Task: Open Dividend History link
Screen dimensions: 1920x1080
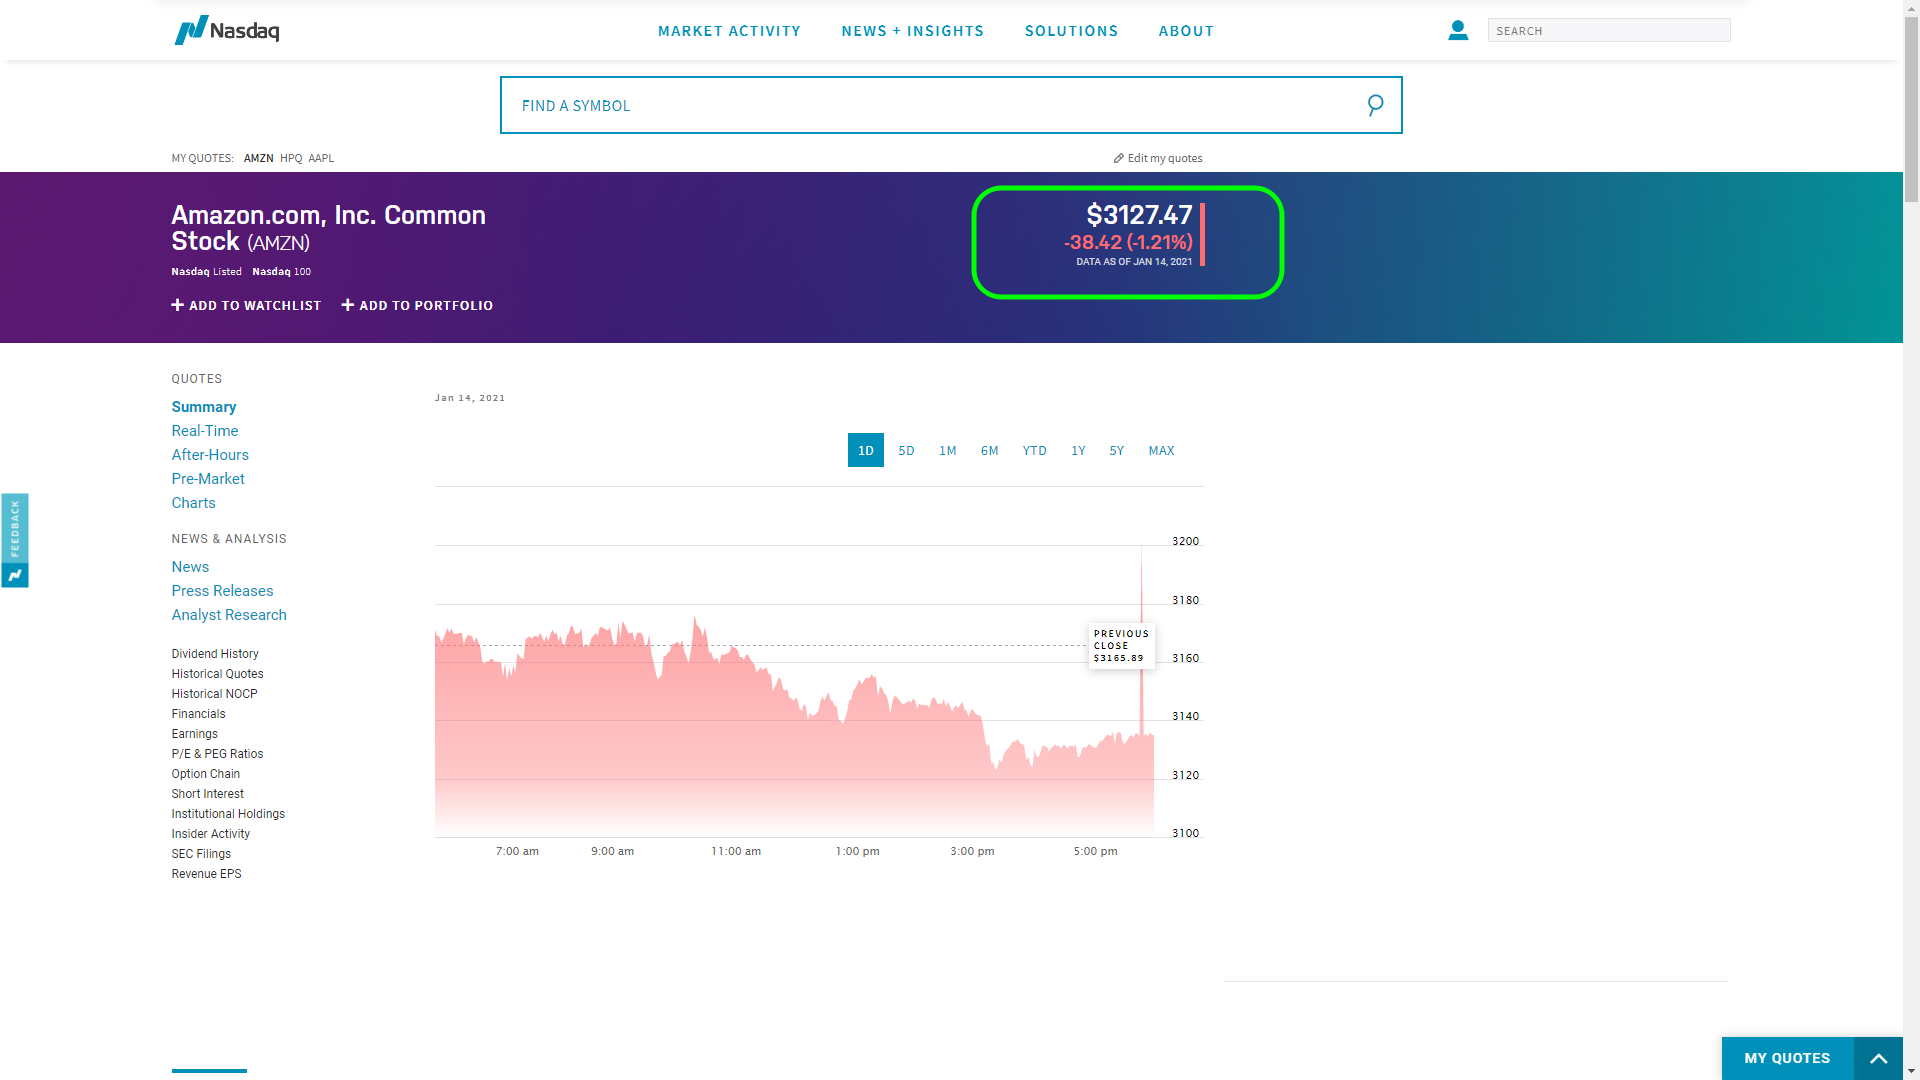Action: pyautogui.click(x=215, y=654)
